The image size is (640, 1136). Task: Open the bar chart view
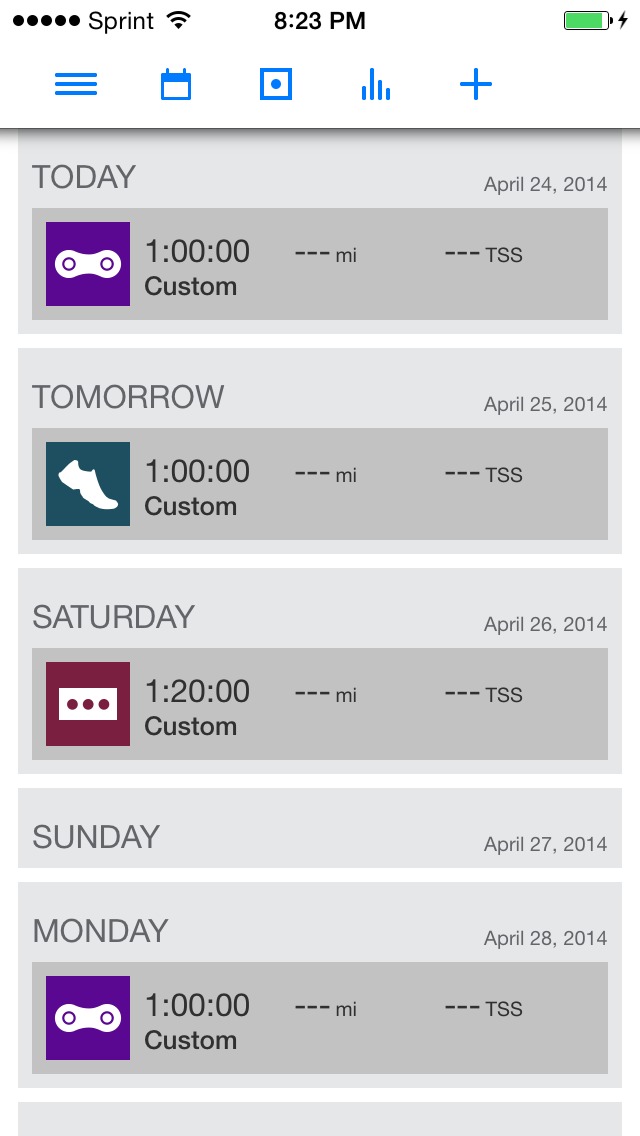[376, 85]
